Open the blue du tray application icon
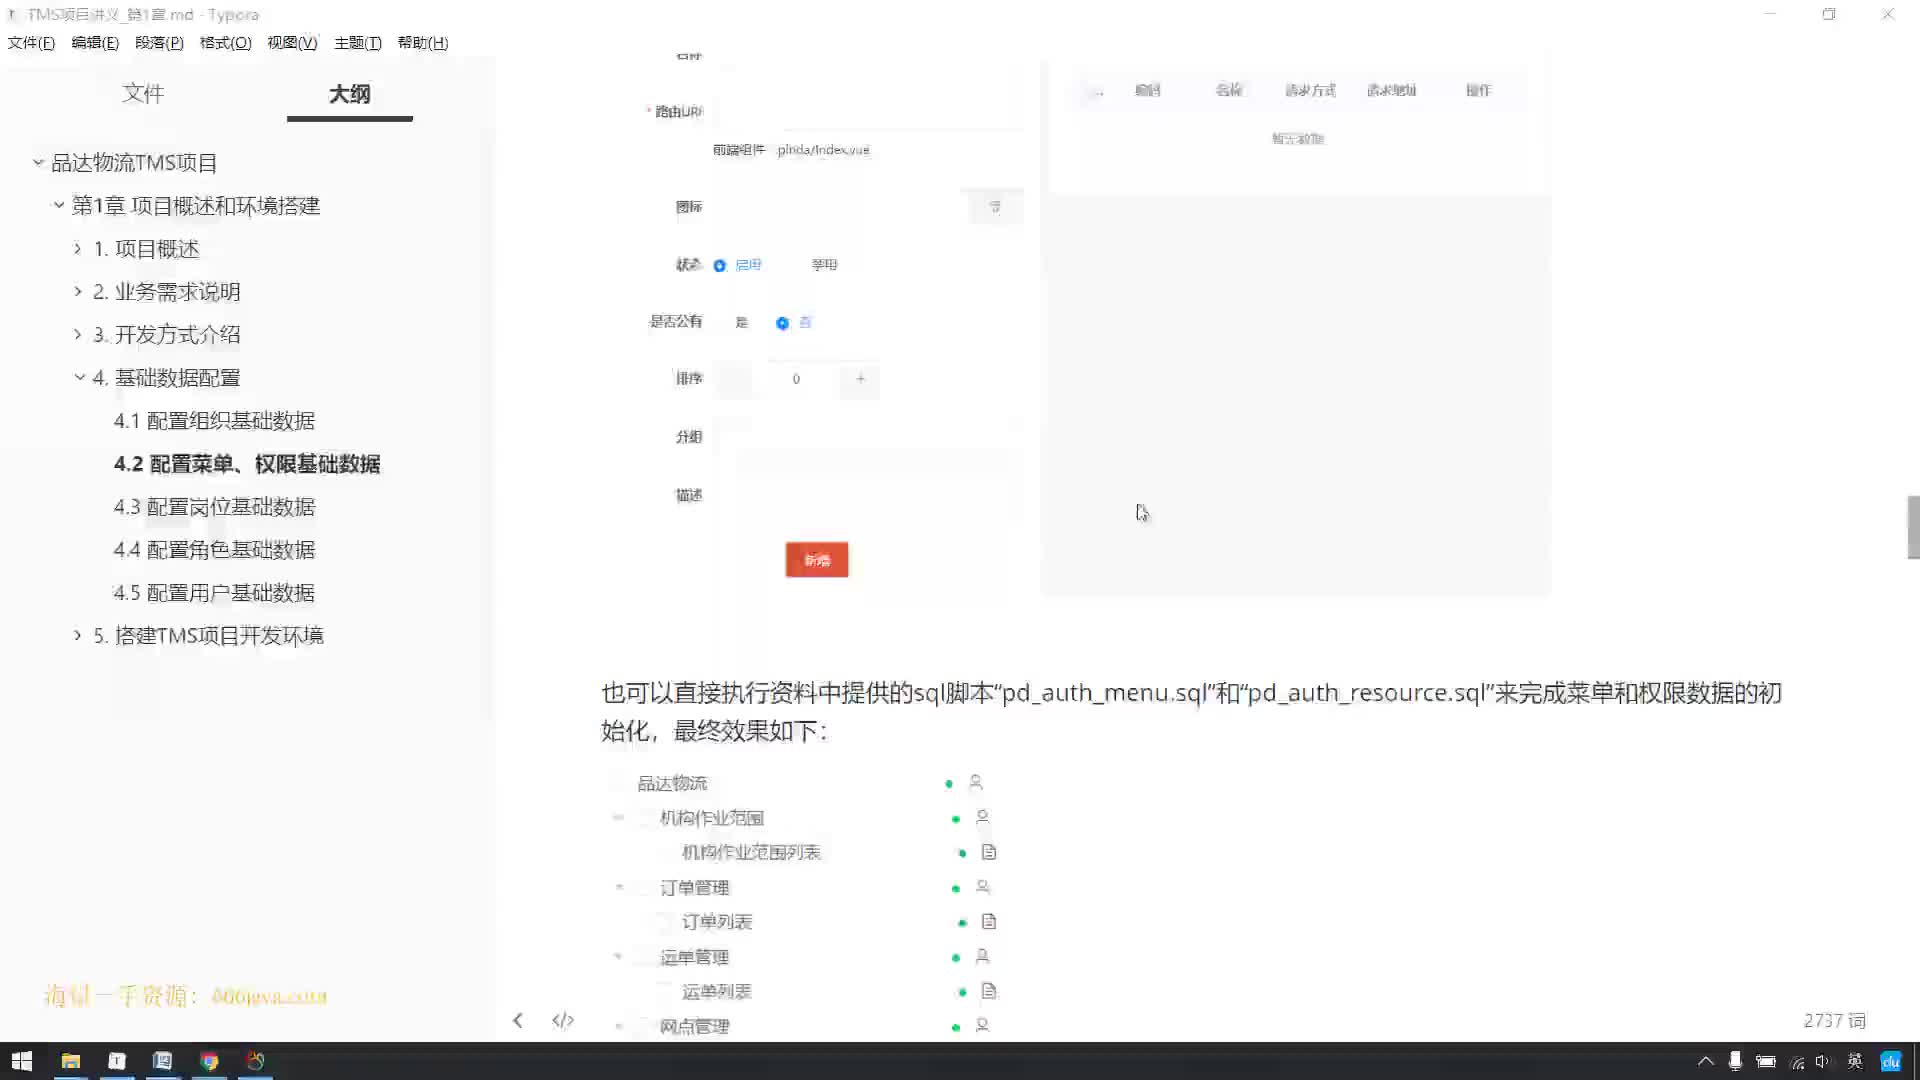Viewport: 1920px width, 1080px height. point(1890,1061)
